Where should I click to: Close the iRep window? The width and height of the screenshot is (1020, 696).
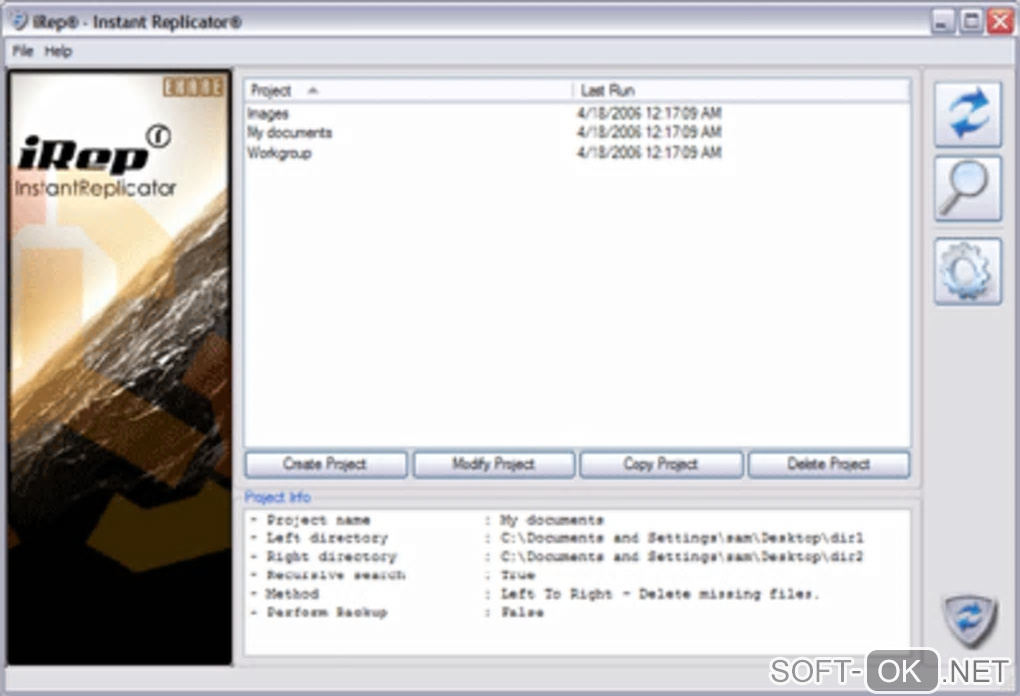1000,21
